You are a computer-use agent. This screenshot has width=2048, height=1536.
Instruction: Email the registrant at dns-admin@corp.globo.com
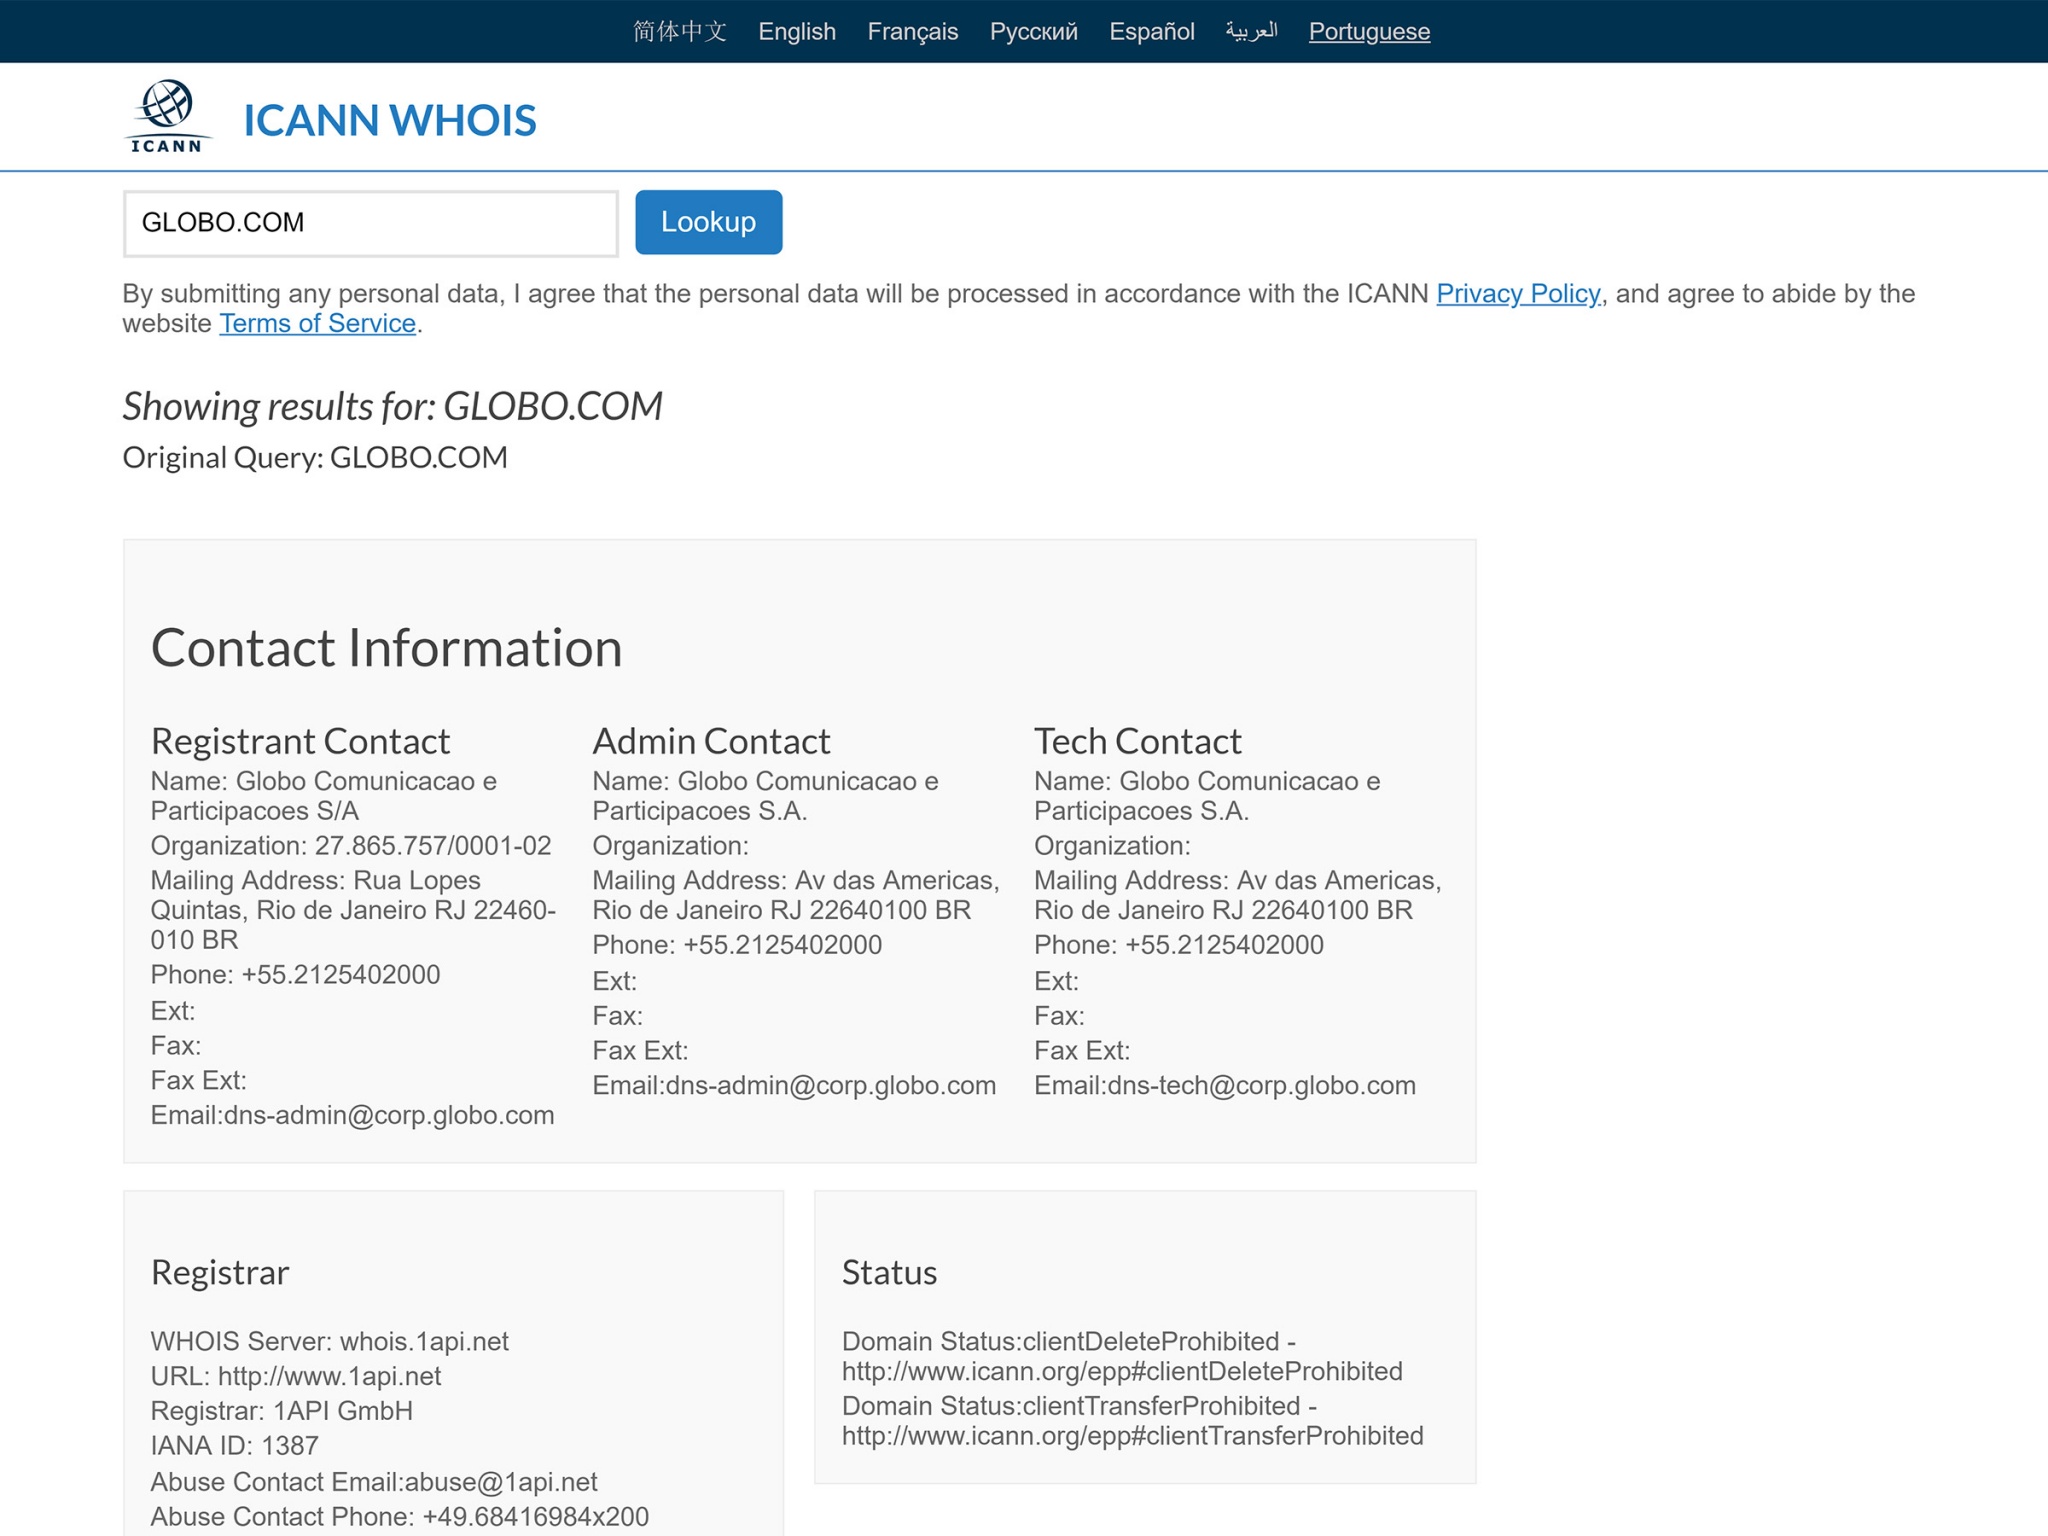point(389,1114)
